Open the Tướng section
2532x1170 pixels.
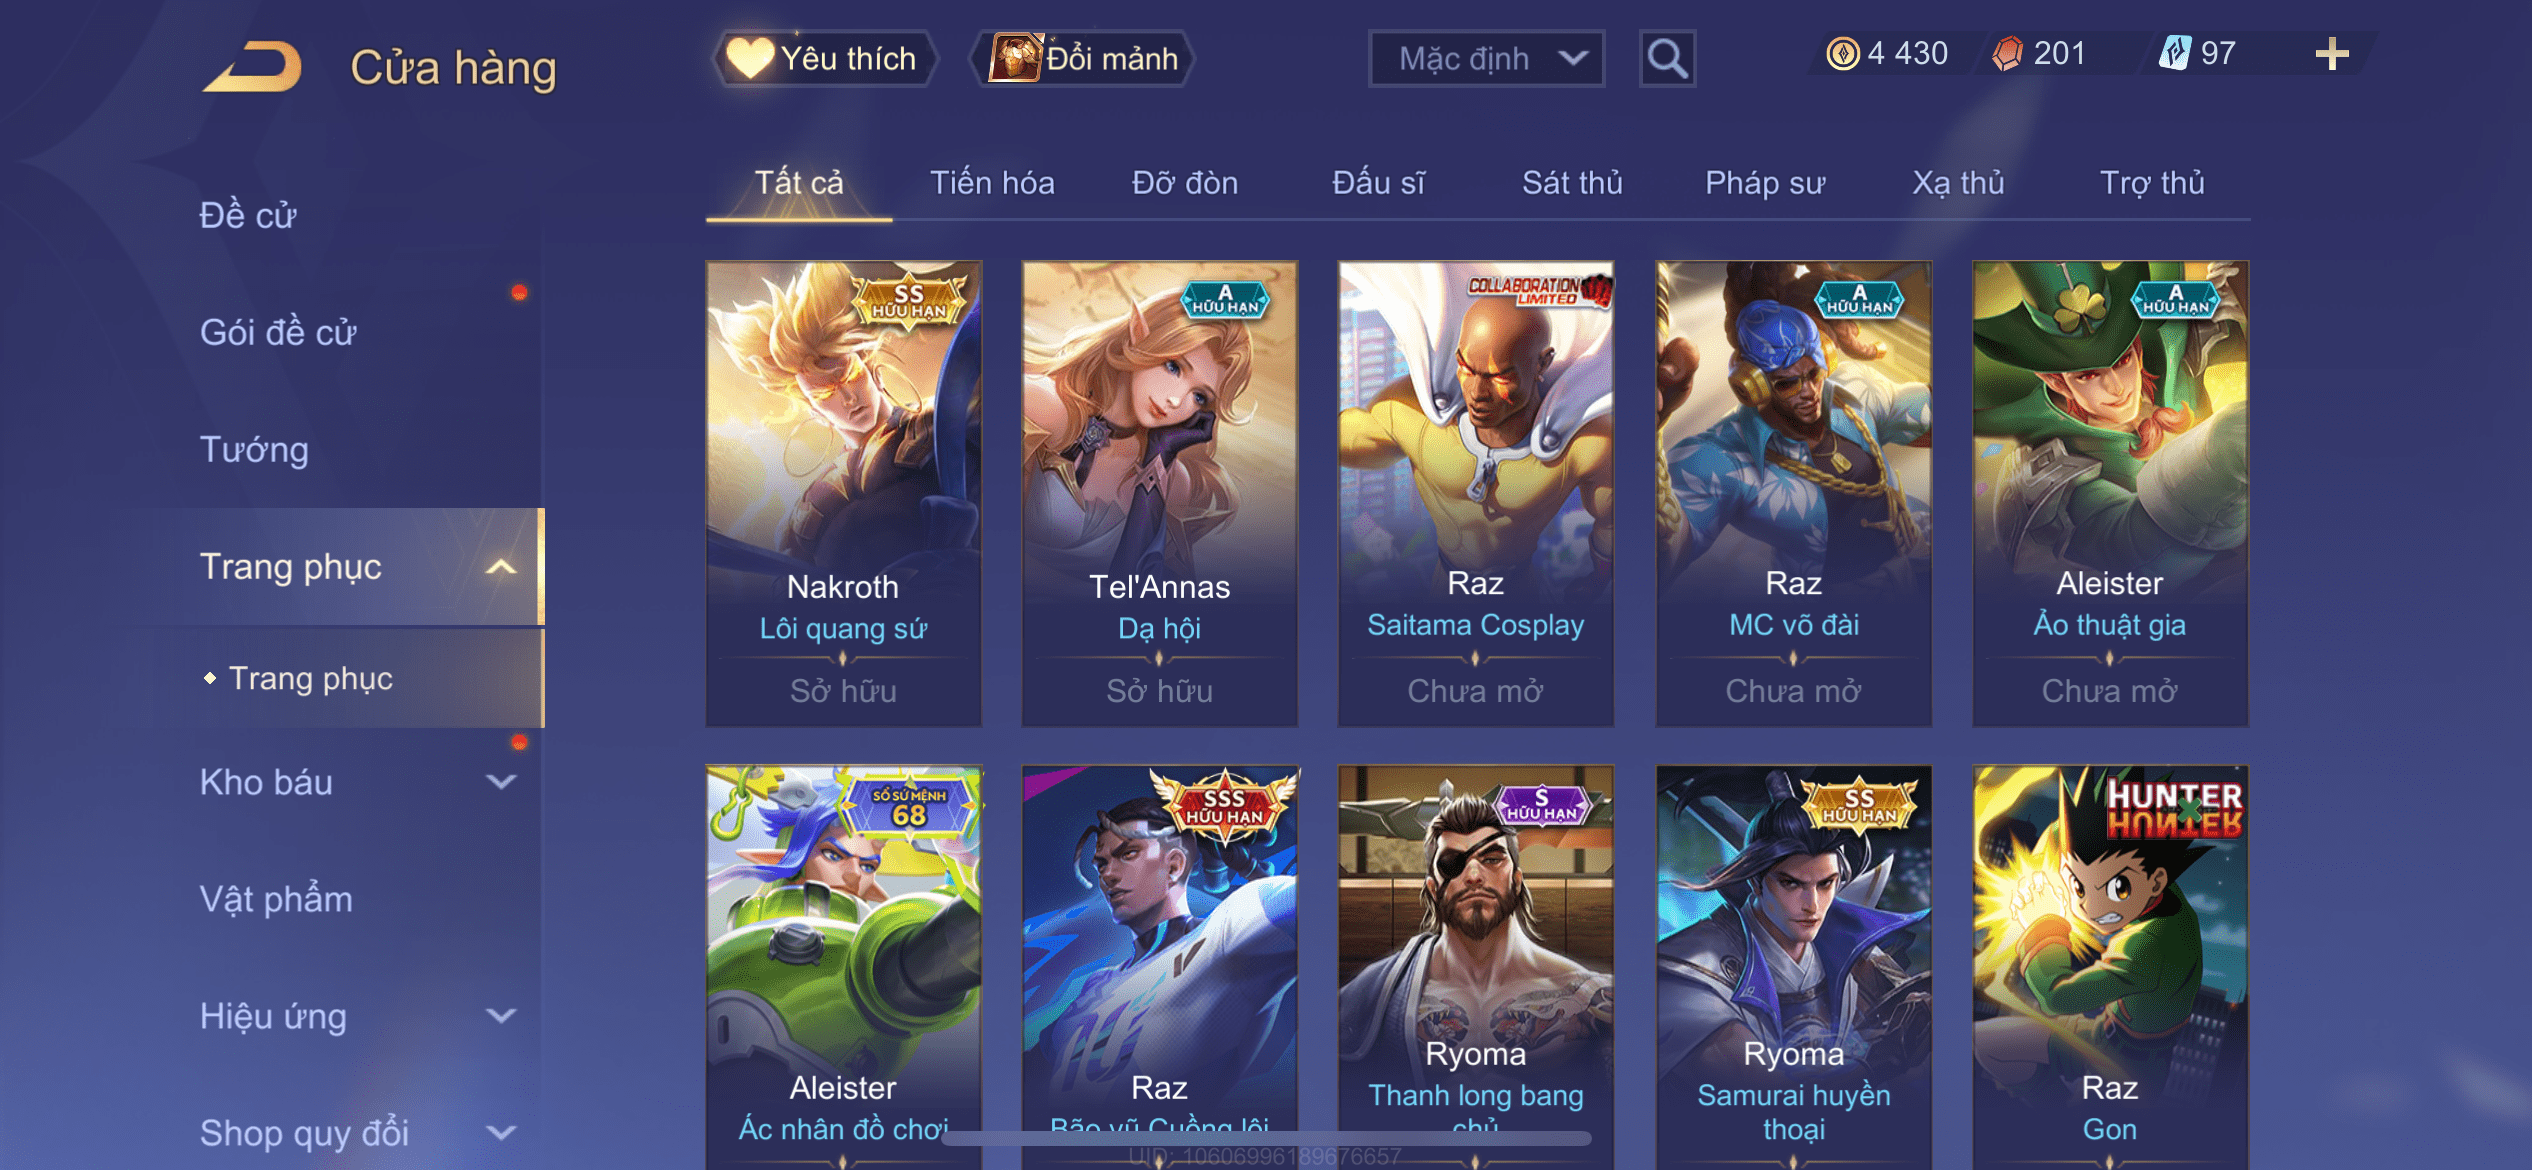[x=254, y=450]
